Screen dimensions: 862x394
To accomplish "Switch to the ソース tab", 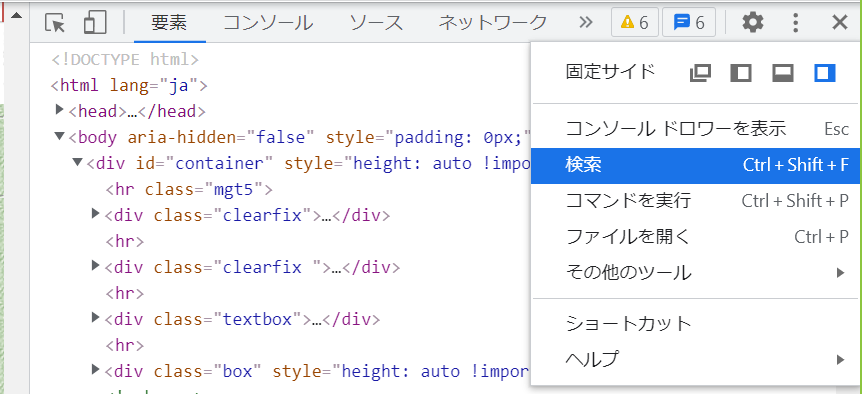I will click(377, 23).
